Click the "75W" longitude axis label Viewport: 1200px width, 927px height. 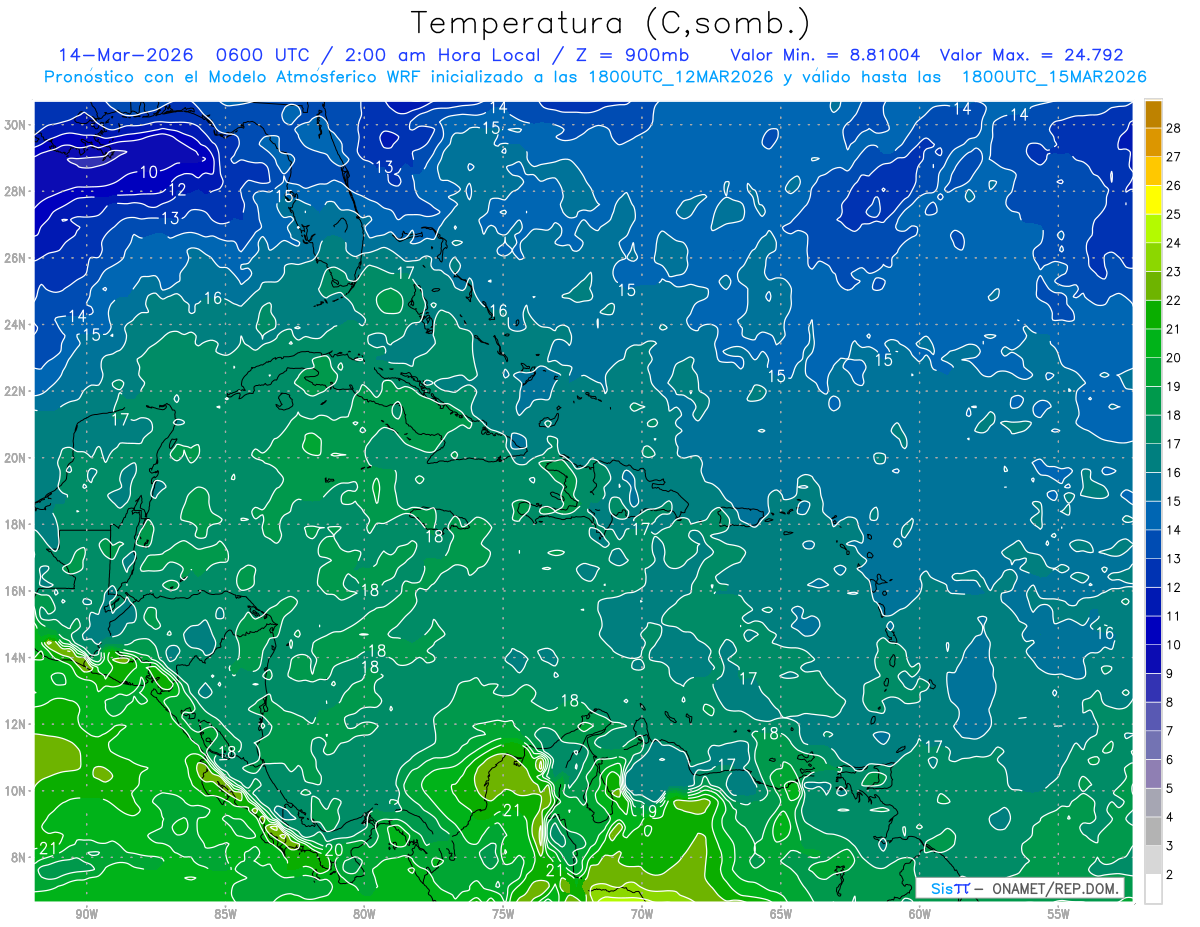pos(503,914)
